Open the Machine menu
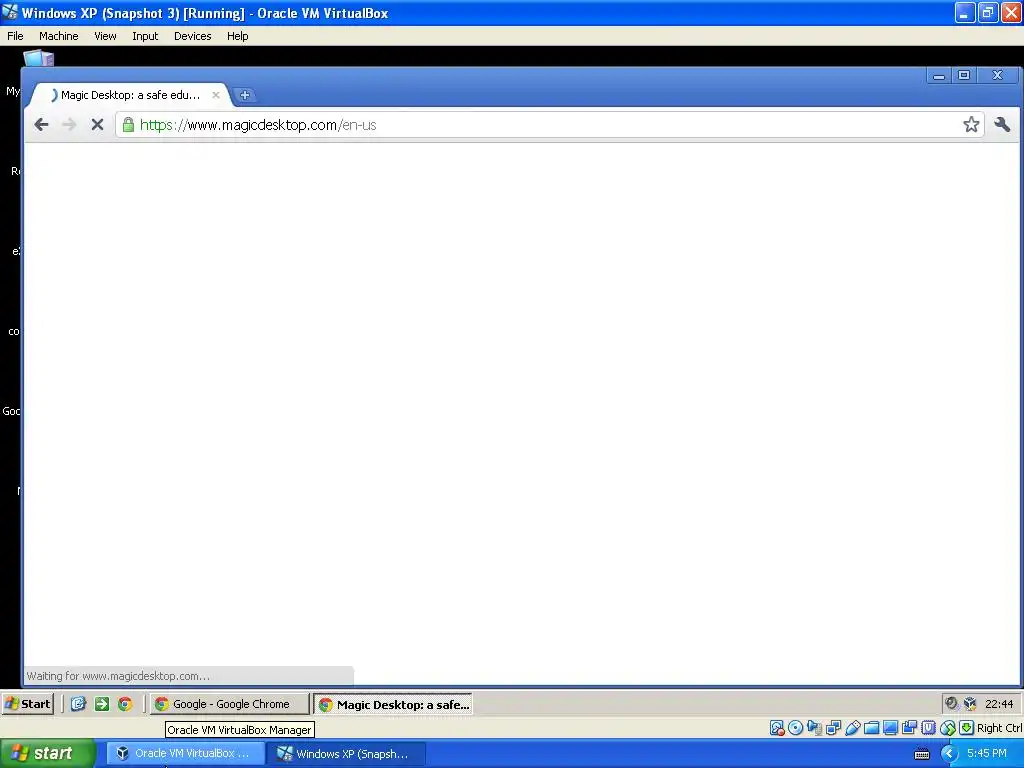The width and height of the screenshot is (1024, 768). [x=58, y=36]
